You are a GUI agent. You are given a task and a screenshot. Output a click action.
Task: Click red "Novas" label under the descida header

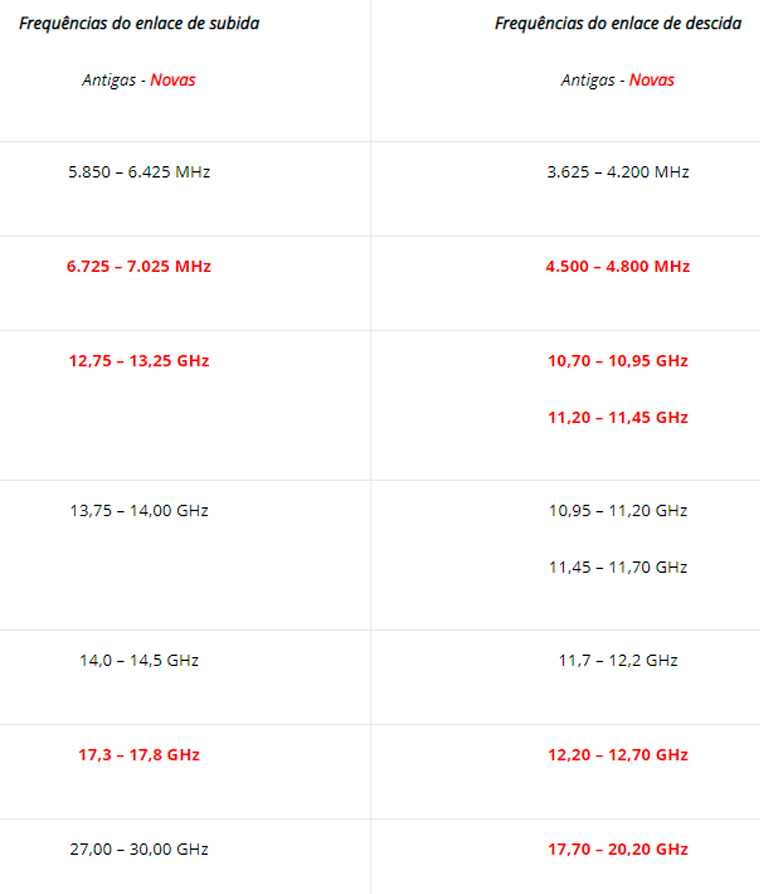click(652, 80)
